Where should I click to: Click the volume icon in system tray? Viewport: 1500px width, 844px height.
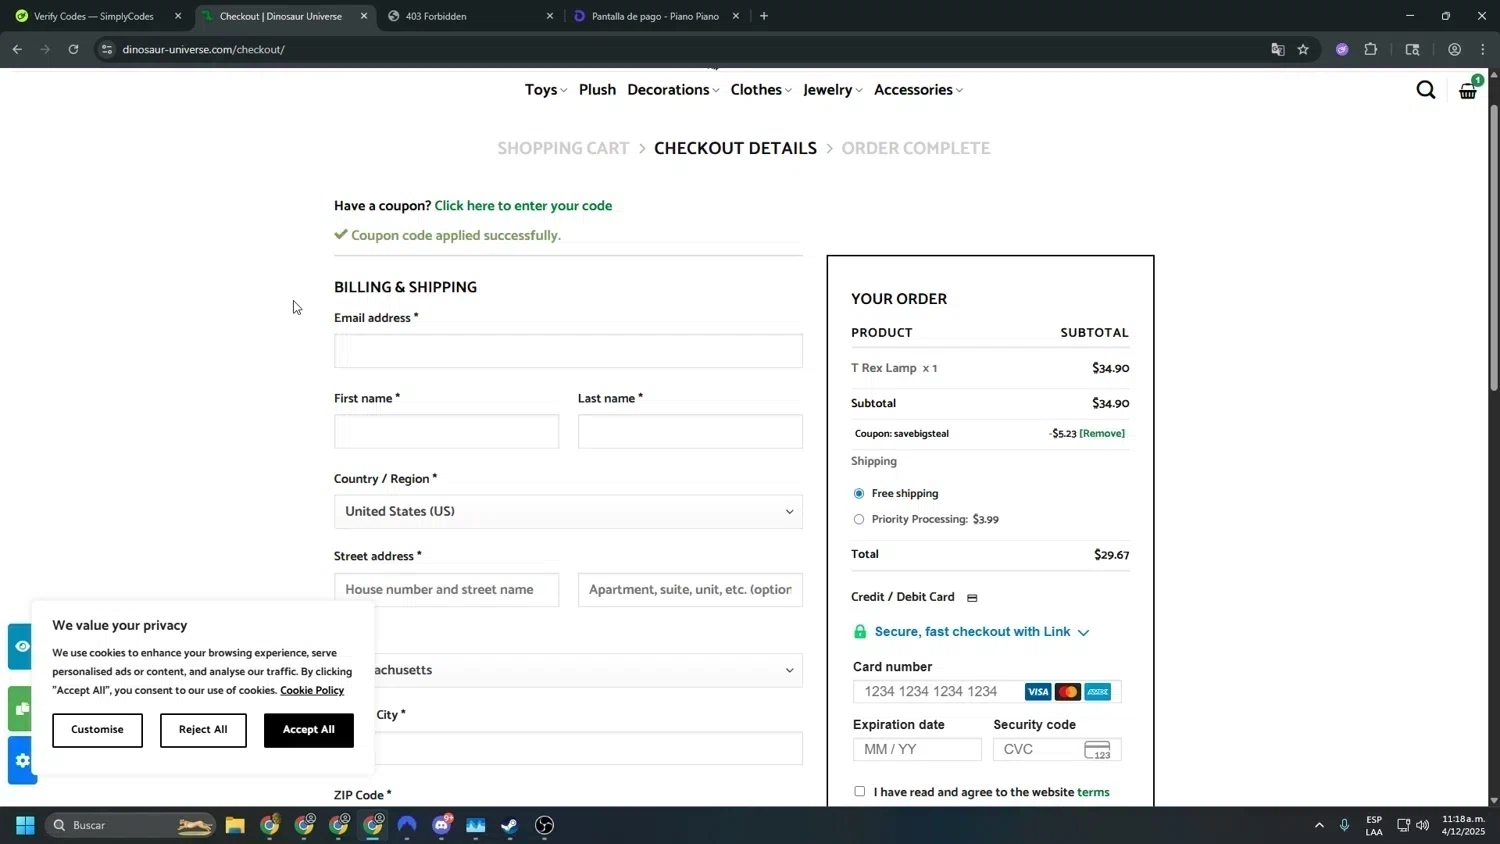point(1422,825)
